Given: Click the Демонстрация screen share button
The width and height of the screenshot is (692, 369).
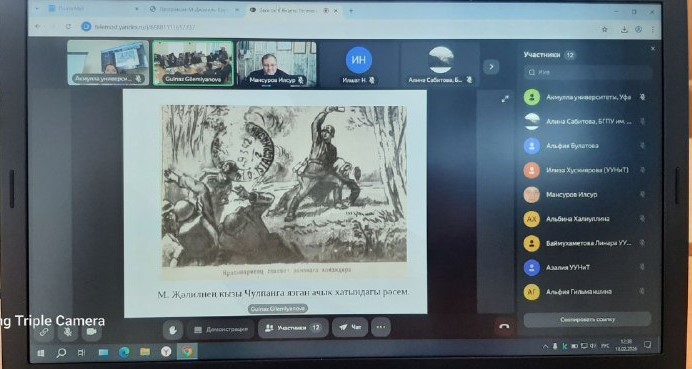Looking at the screenshot, I should 221,329.
